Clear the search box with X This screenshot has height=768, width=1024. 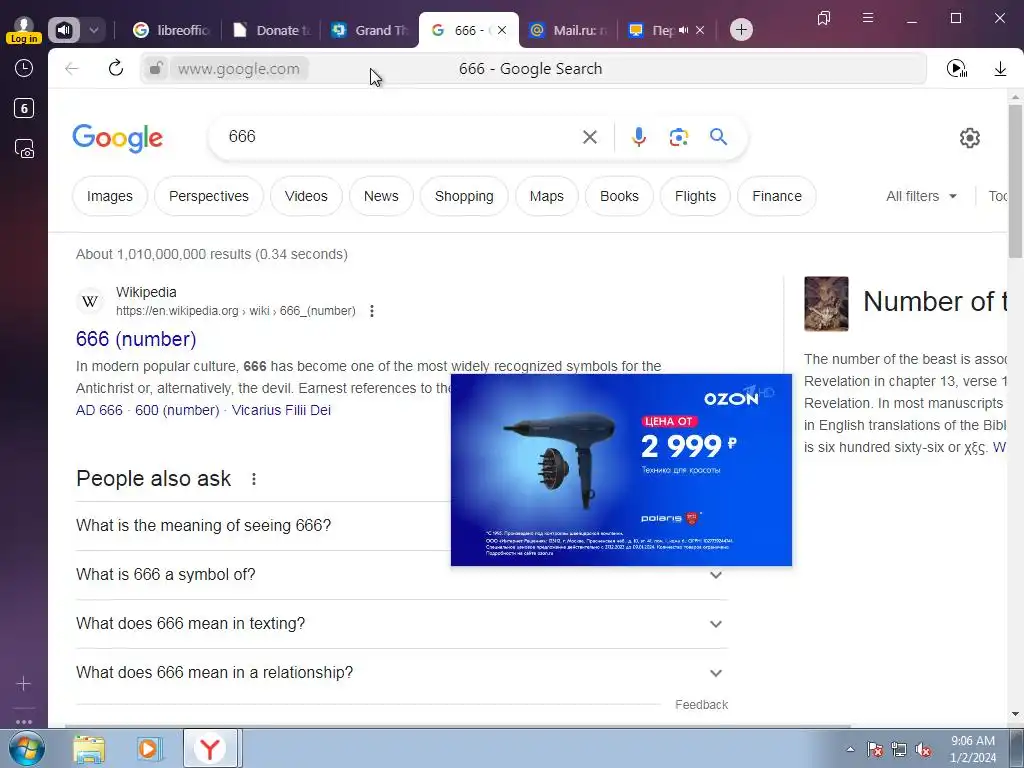[590, 137]
